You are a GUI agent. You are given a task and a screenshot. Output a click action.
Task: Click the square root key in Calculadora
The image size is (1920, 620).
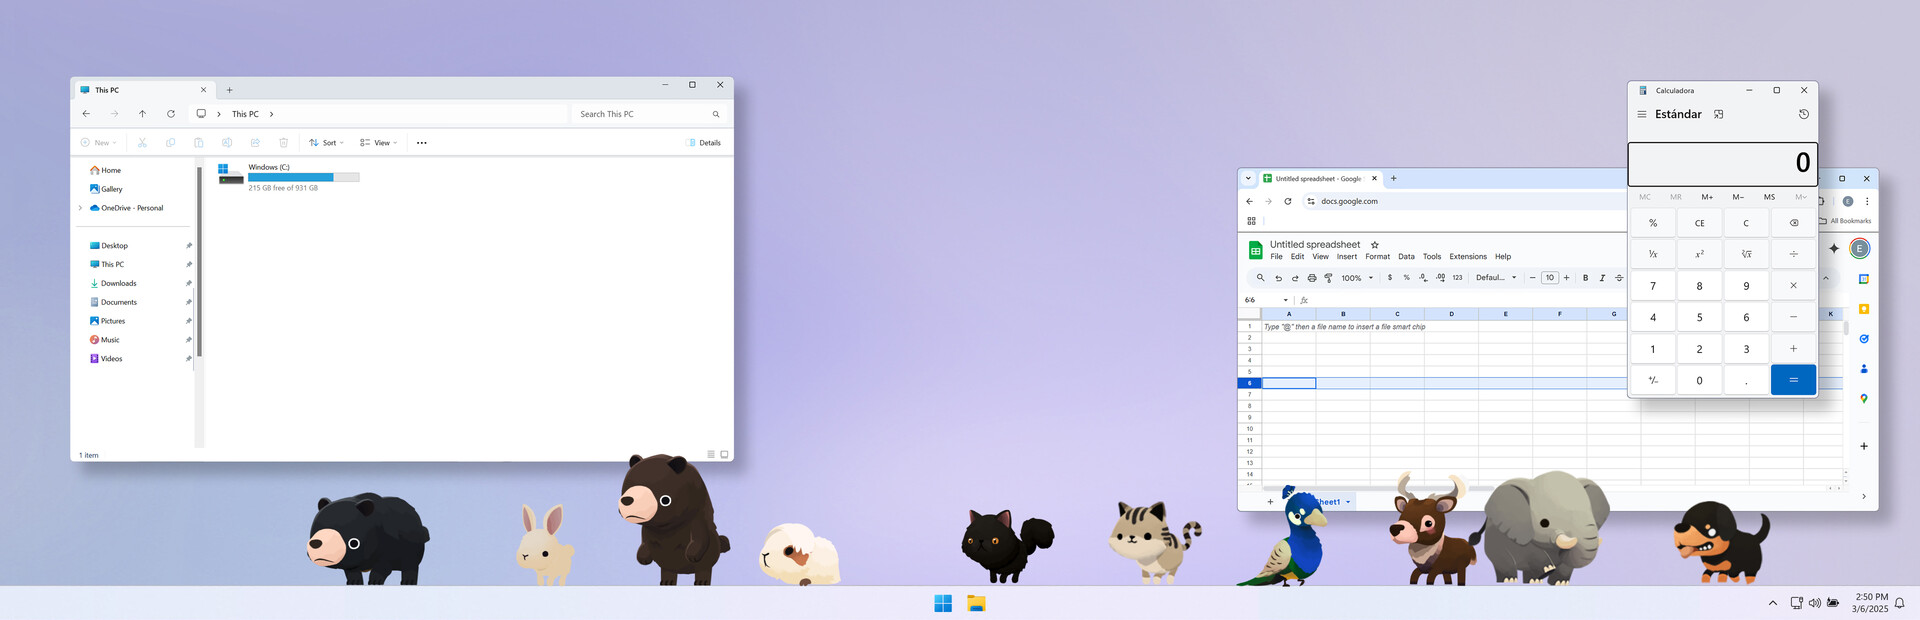[1747, 254]
